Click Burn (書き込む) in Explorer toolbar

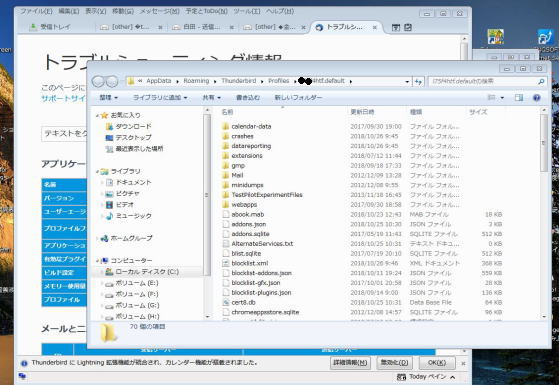point(248,97)
